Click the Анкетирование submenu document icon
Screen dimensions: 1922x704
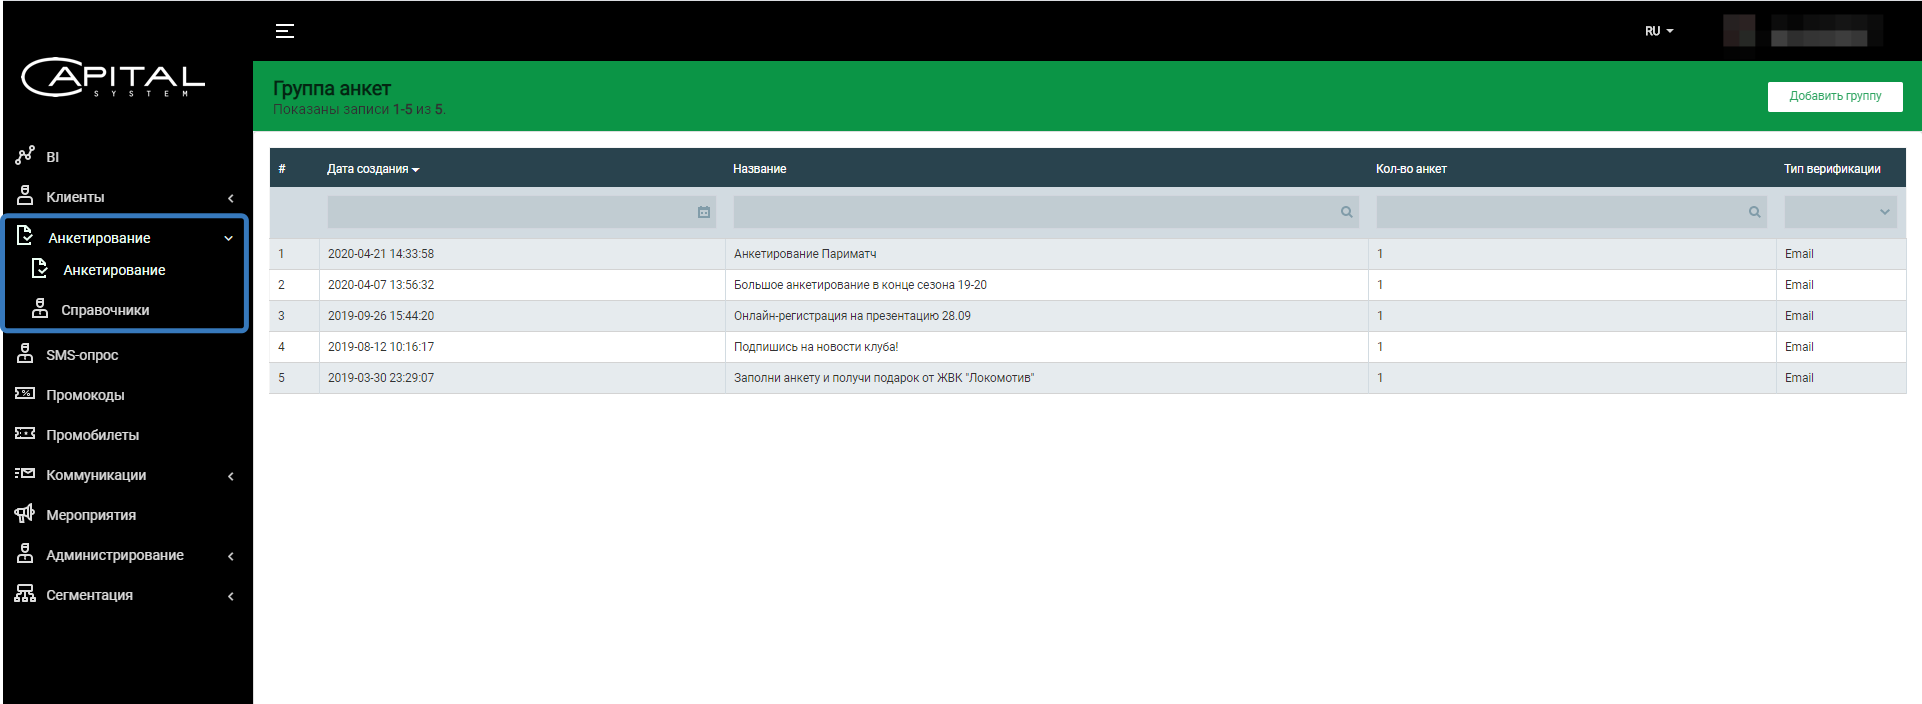(x=40, y=268)
